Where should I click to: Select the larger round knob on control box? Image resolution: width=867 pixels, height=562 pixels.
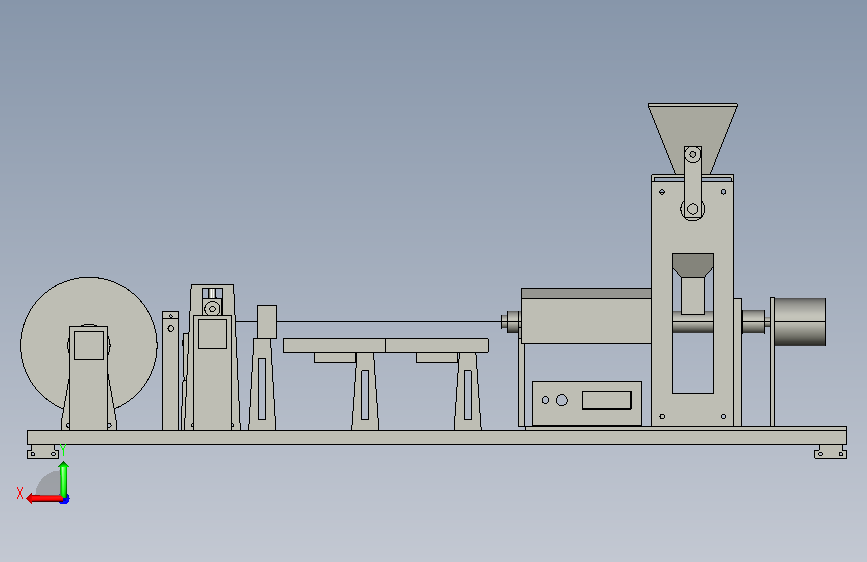tap(562, 400)
